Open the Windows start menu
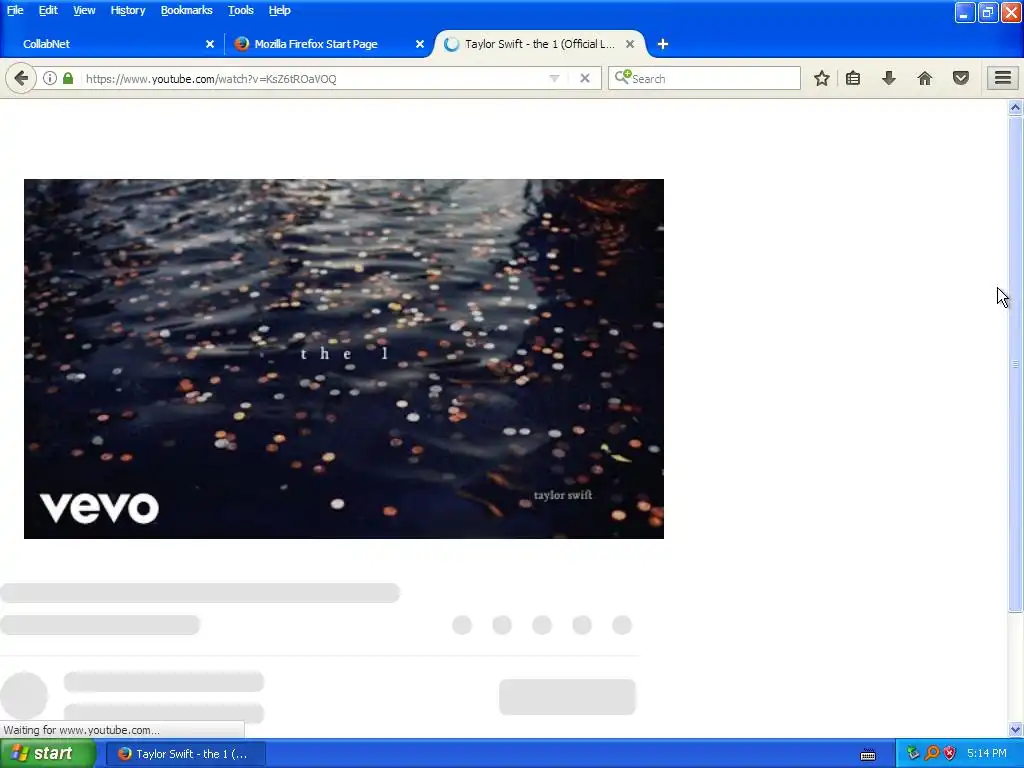The height and width of the screenshot is (768, 1024). [x=47, y=754]
